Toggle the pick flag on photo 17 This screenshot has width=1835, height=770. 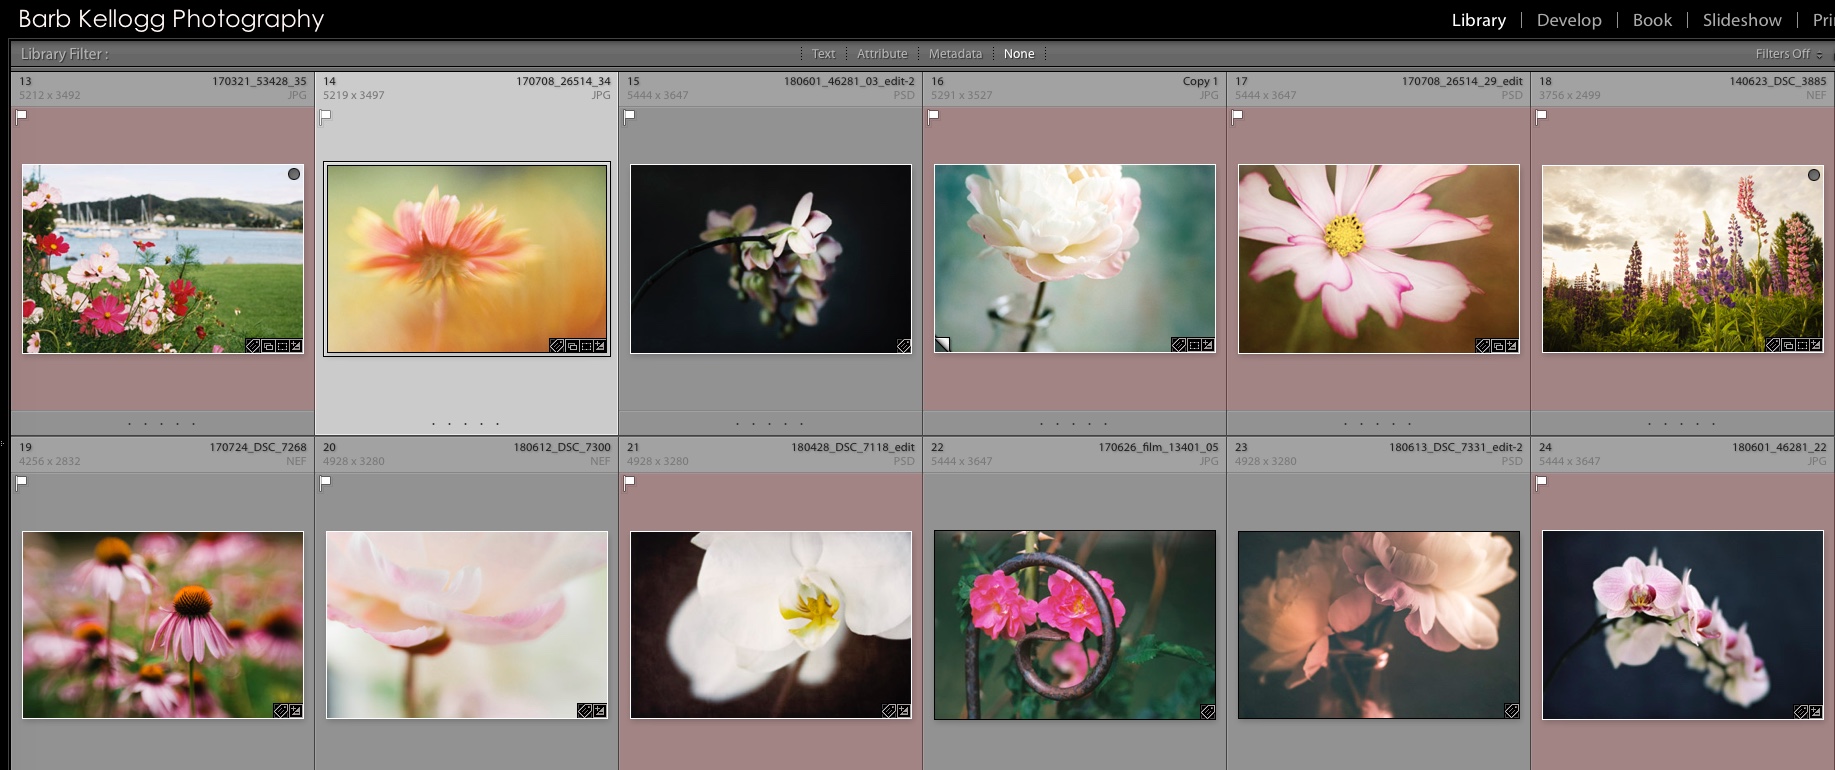(1237, 116)
